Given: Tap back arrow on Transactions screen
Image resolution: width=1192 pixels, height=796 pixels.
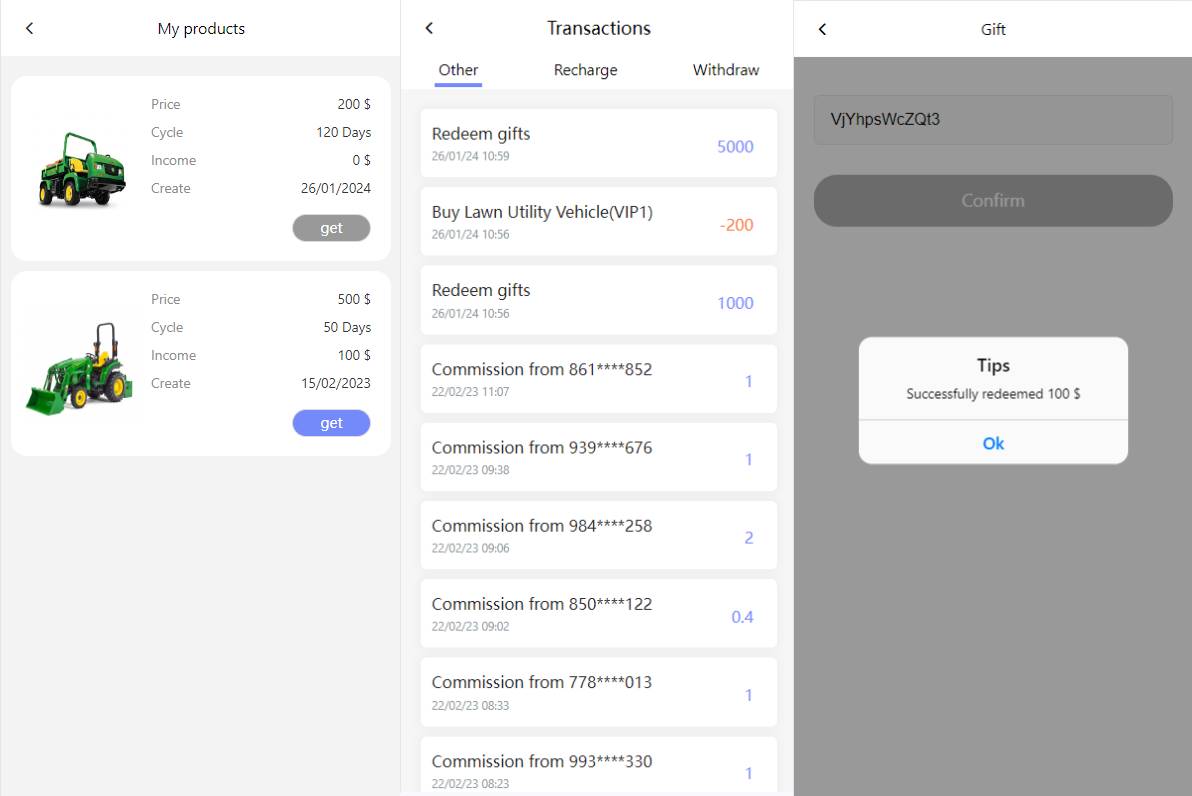Looking at the screenshot, I should point(429,28).
